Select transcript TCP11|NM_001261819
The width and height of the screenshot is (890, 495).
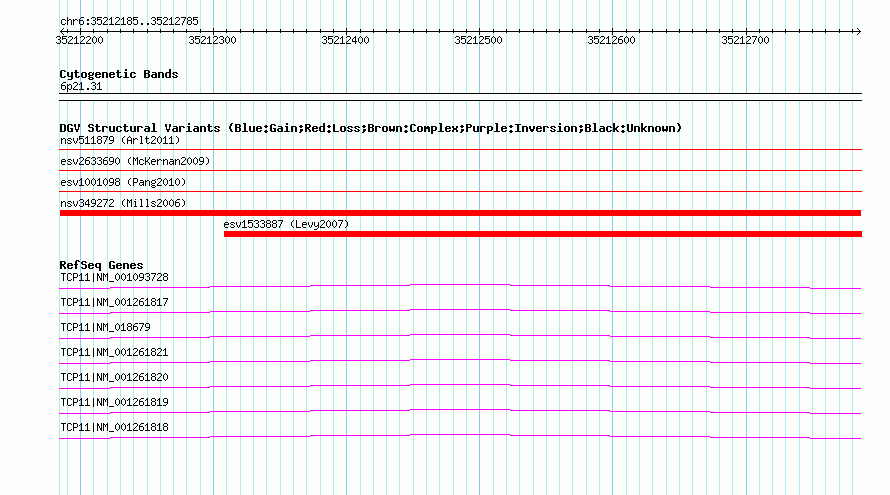click(x=114, y=402)
